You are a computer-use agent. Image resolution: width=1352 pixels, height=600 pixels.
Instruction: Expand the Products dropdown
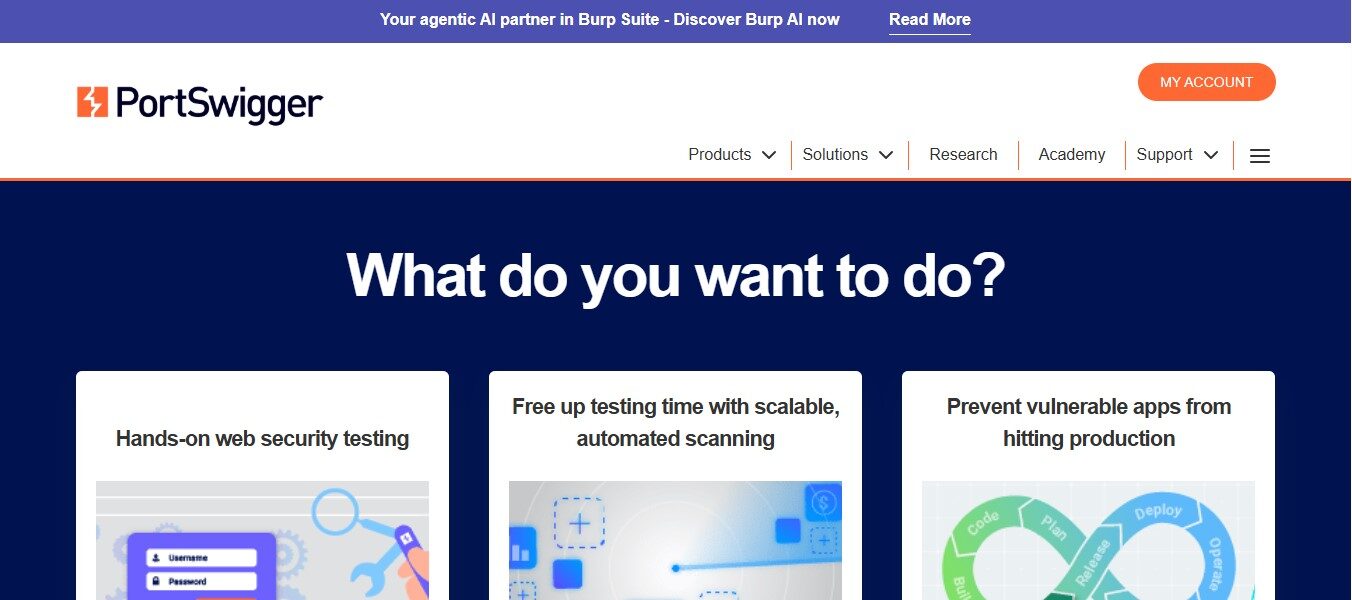tap(719, 155)
